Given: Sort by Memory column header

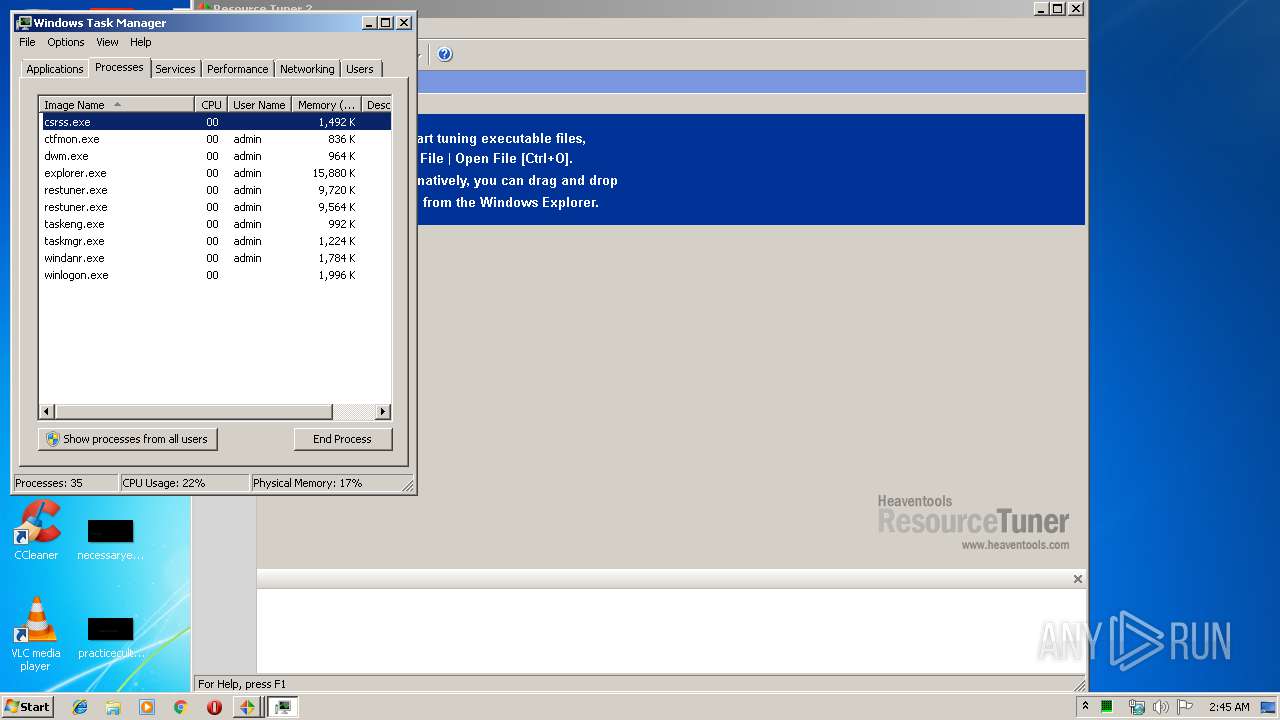Looking at the screenshot, I should click(326, 105).
